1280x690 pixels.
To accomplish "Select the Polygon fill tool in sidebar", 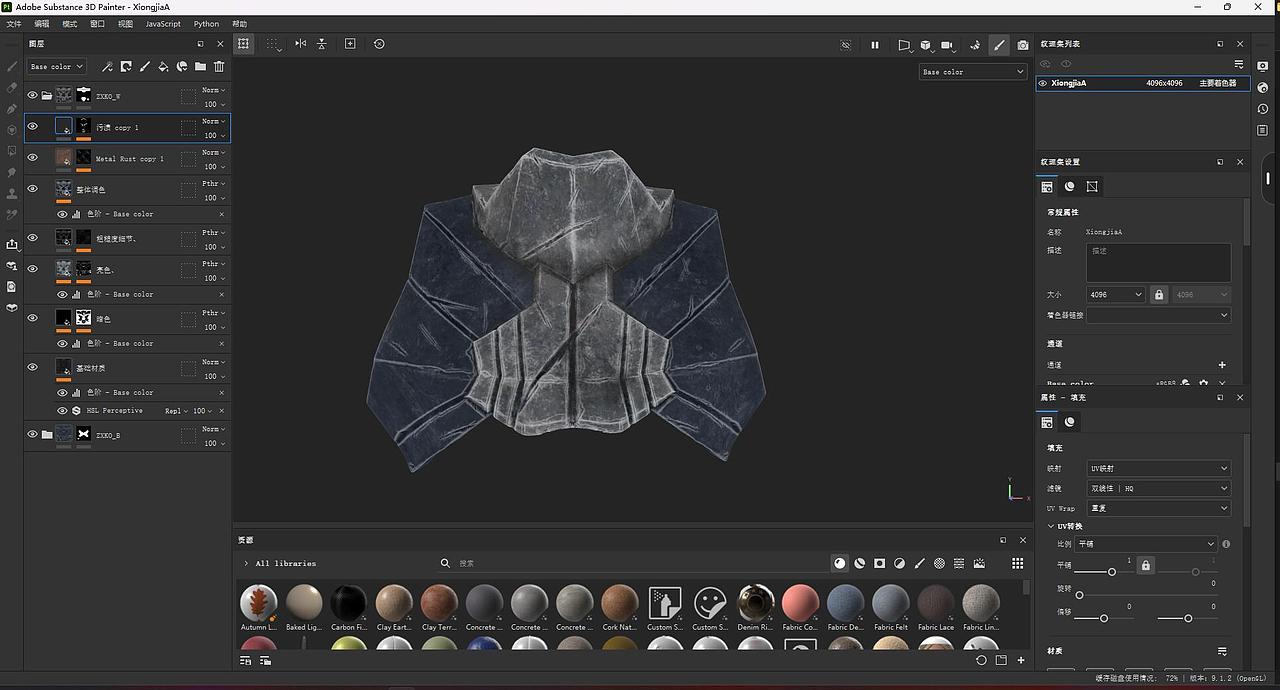I will point(12,151).
